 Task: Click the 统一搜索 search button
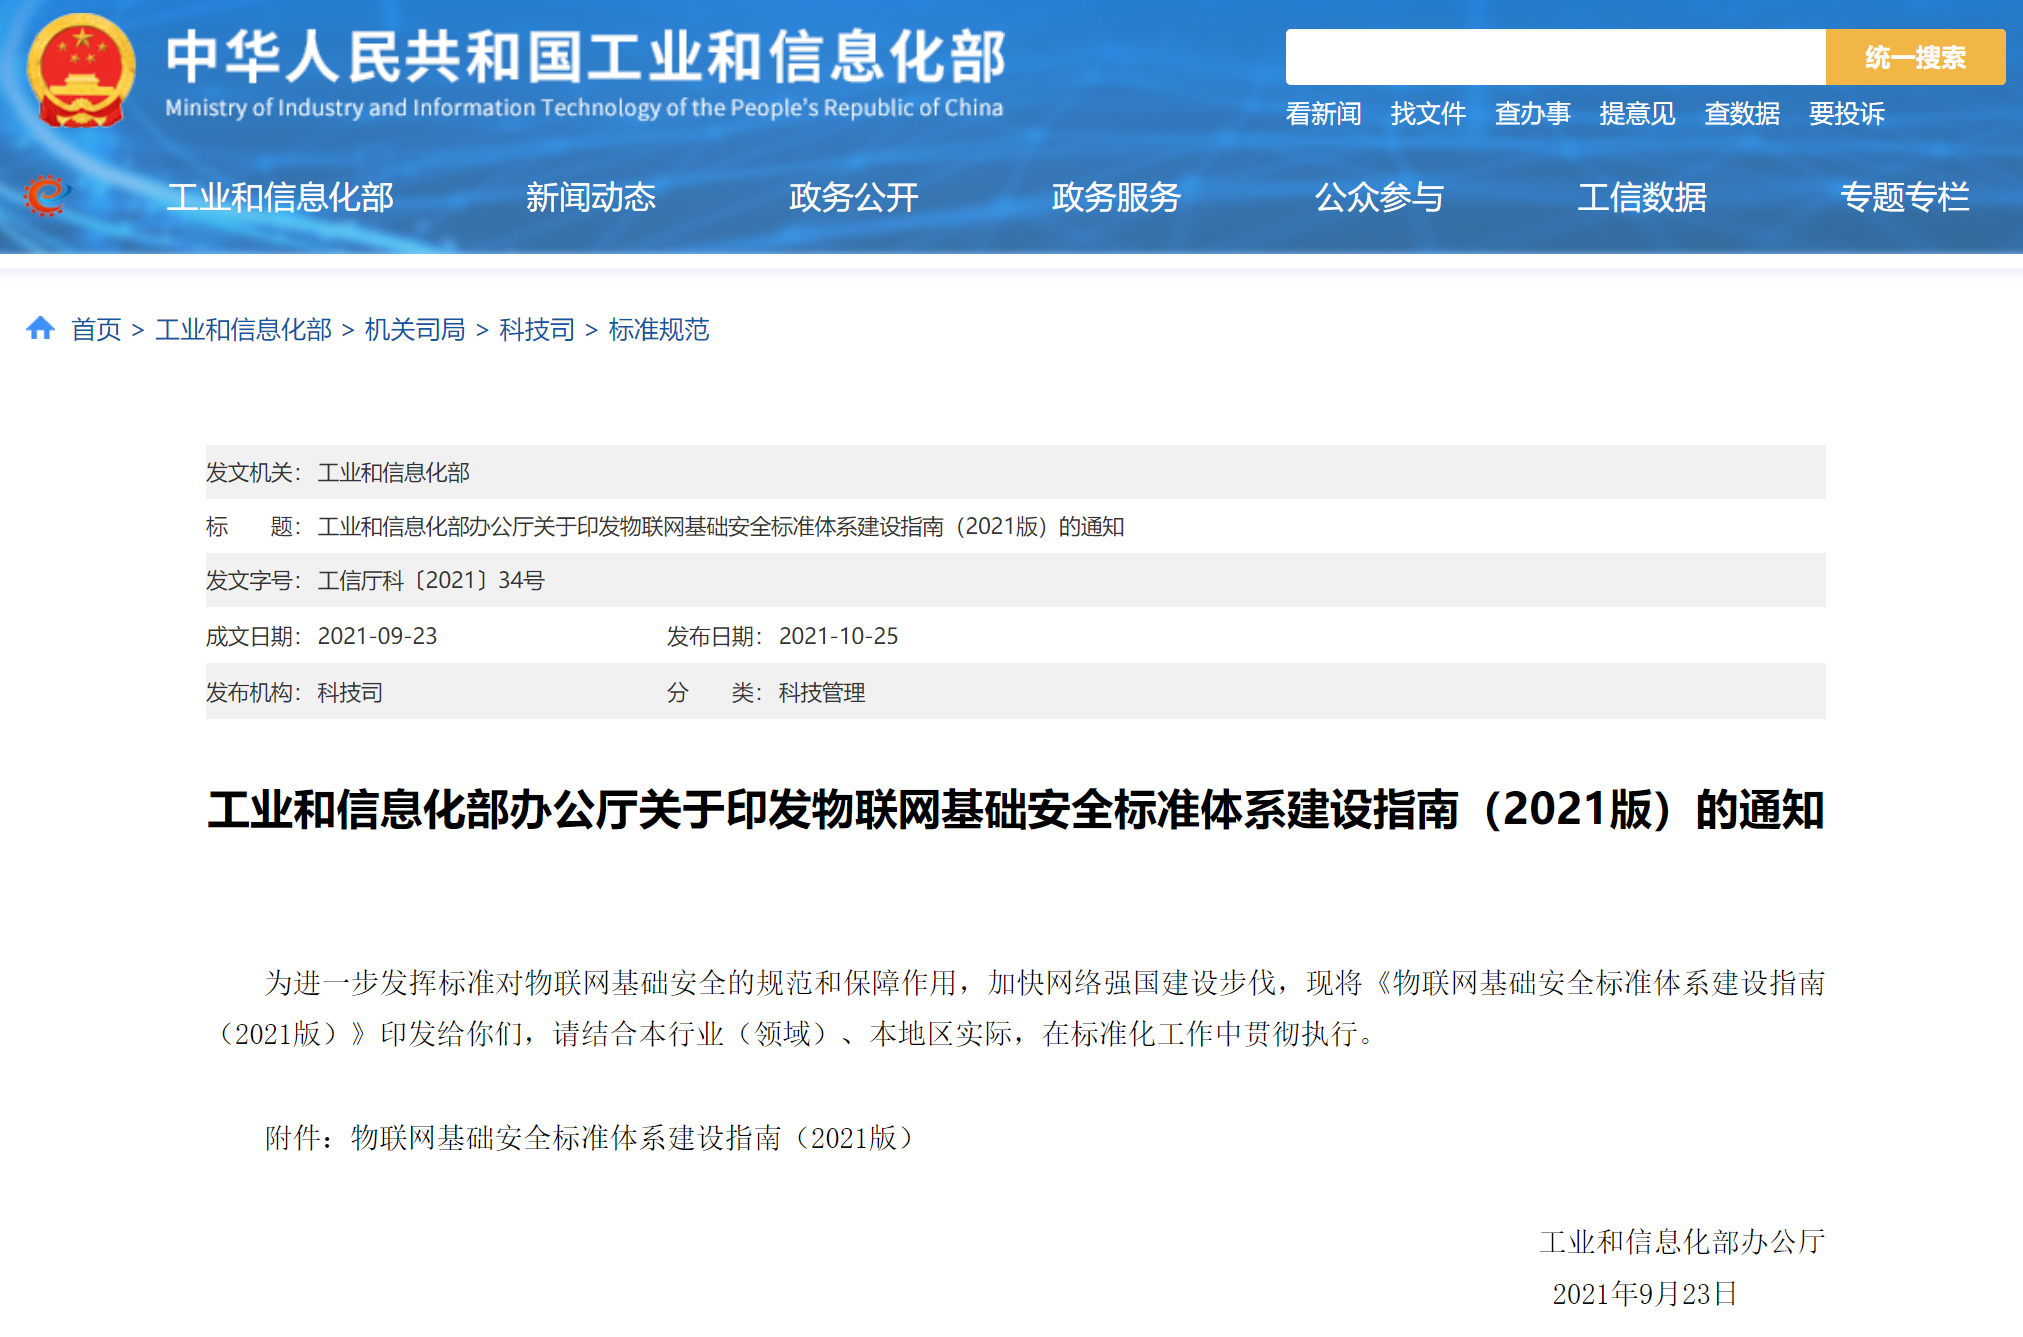click(1915, 57)
